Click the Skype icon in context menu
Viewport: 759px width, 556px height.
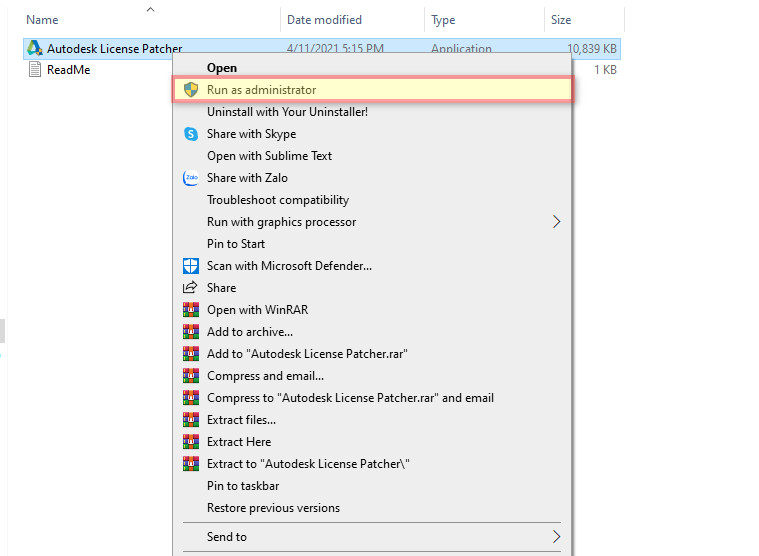click(x=191, y=134)
